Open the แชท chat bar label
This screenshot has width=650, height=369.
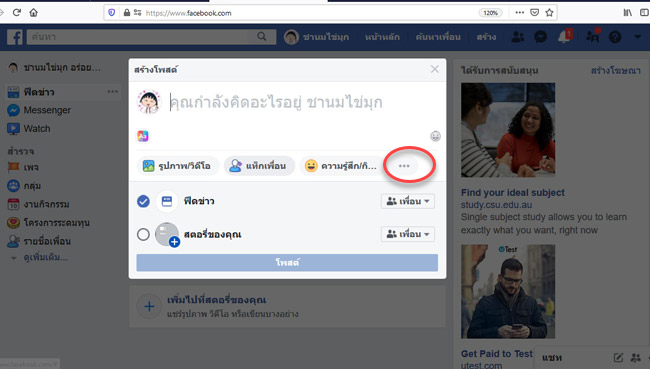[552, 357]
